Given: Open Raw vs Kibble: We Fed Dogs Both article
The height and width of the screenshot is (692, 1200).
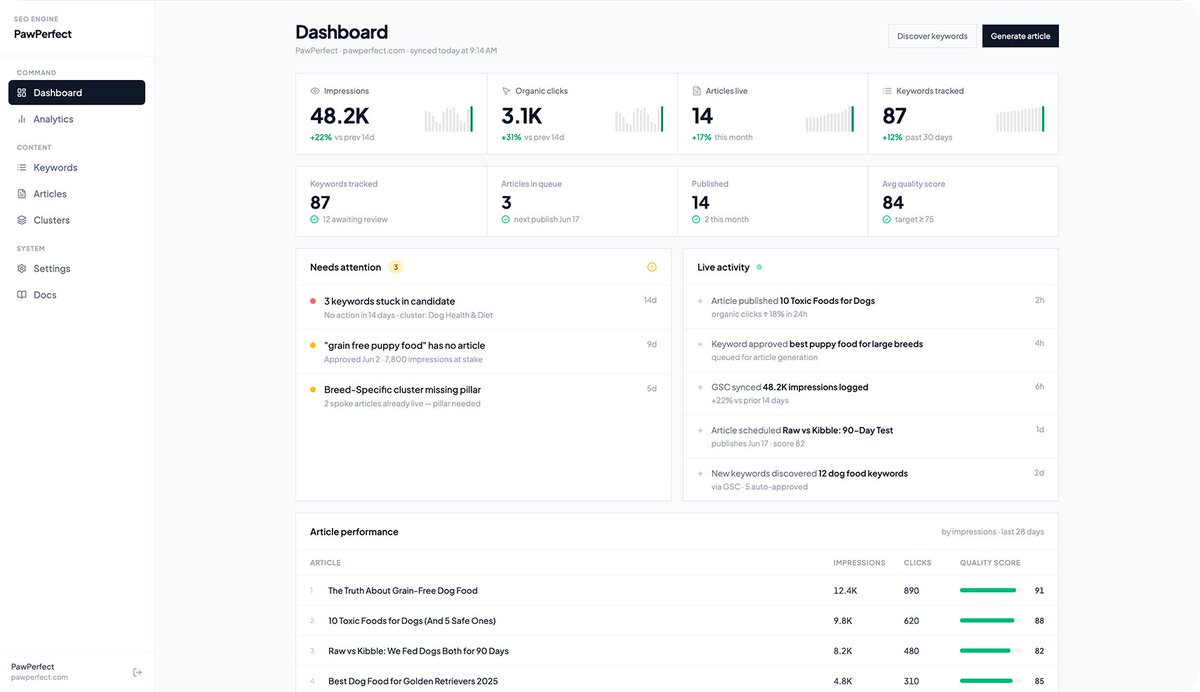Looking at the screenshot, I should (x=418, y=651).
